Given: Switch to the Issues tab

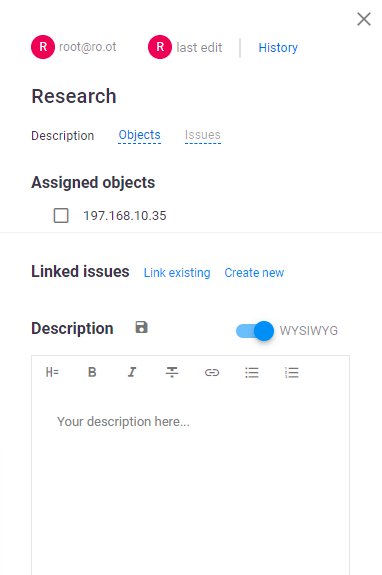Looking at the screenshot, I should pyautogui.click(x=203, y=135).
